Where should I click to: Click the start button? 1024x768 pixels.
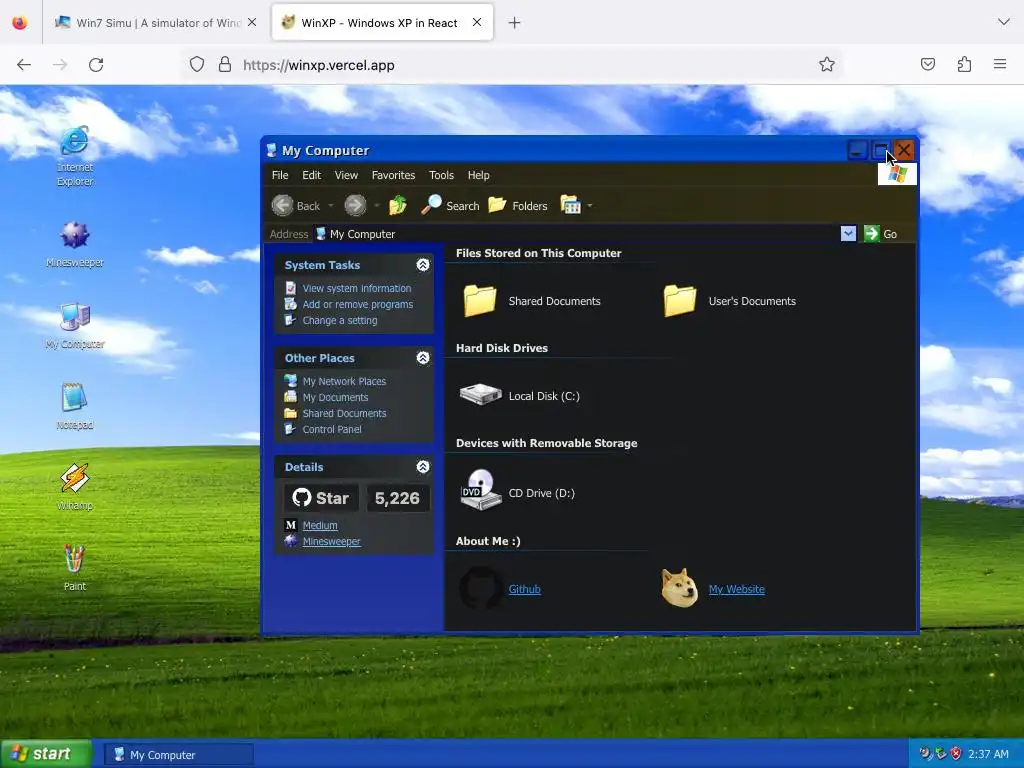[46, 754]
